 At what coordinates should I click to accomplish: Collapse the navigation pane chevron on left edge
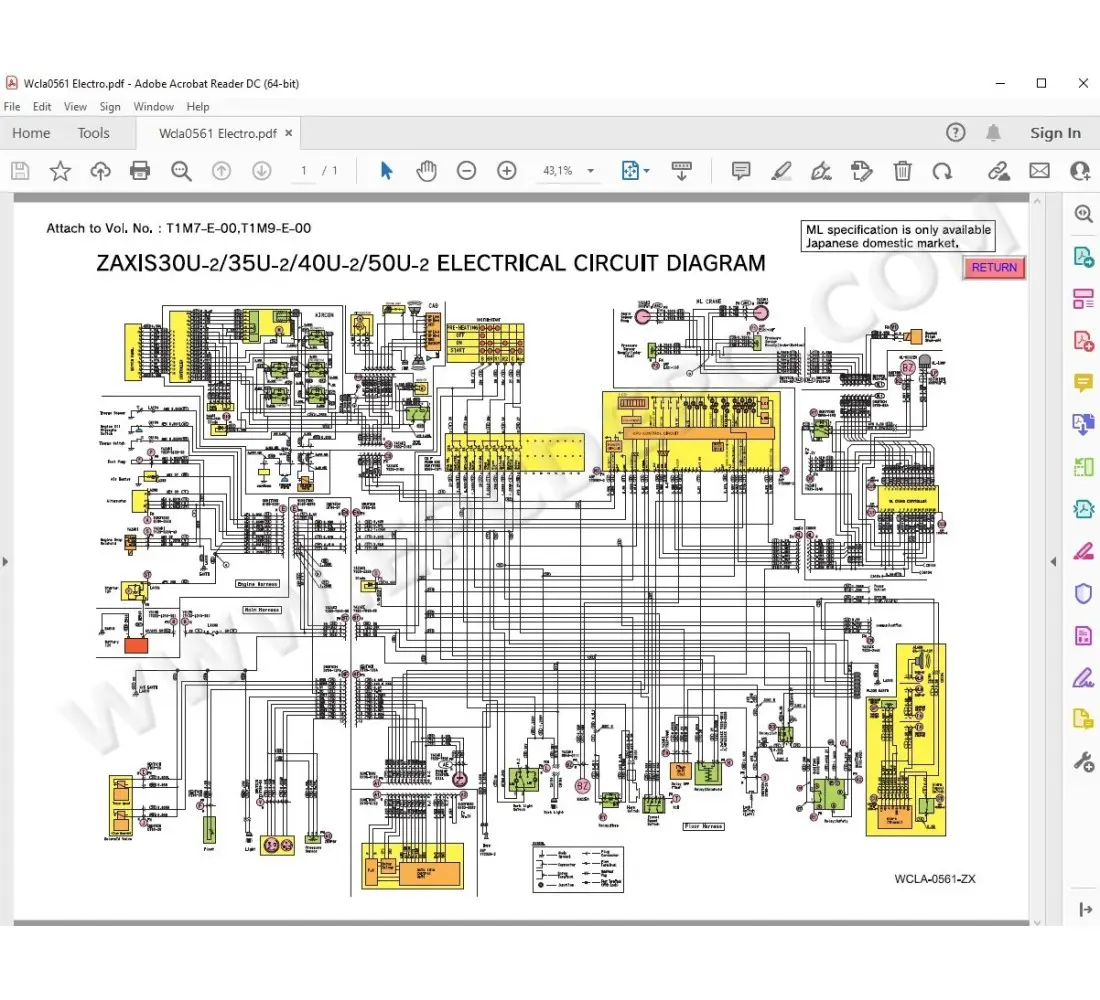click(6, 562)
